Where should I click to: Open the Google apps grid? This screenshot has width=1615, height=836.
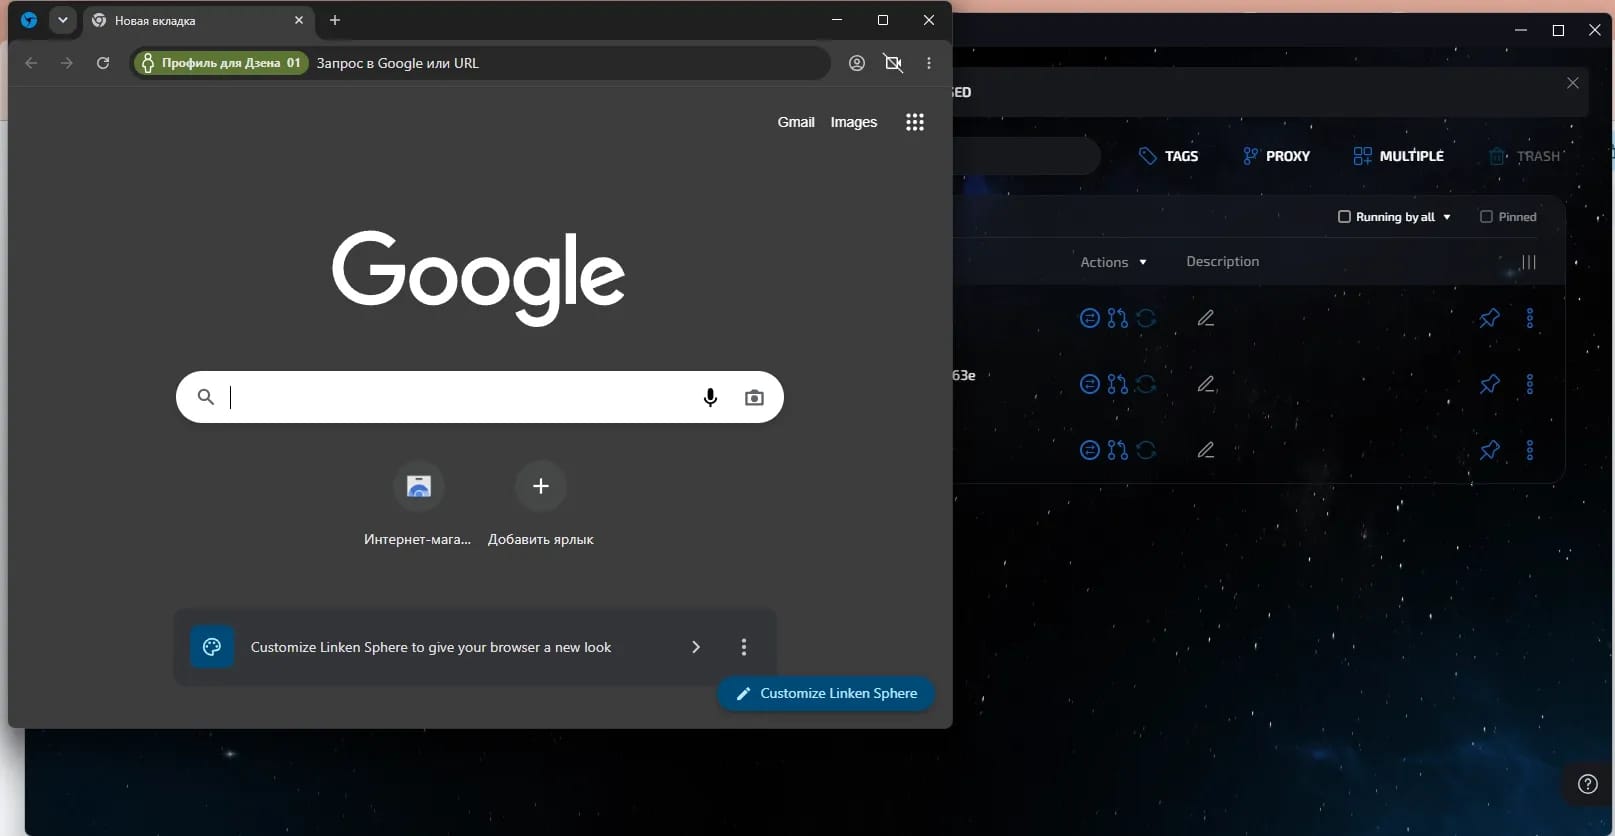[915, 122]
